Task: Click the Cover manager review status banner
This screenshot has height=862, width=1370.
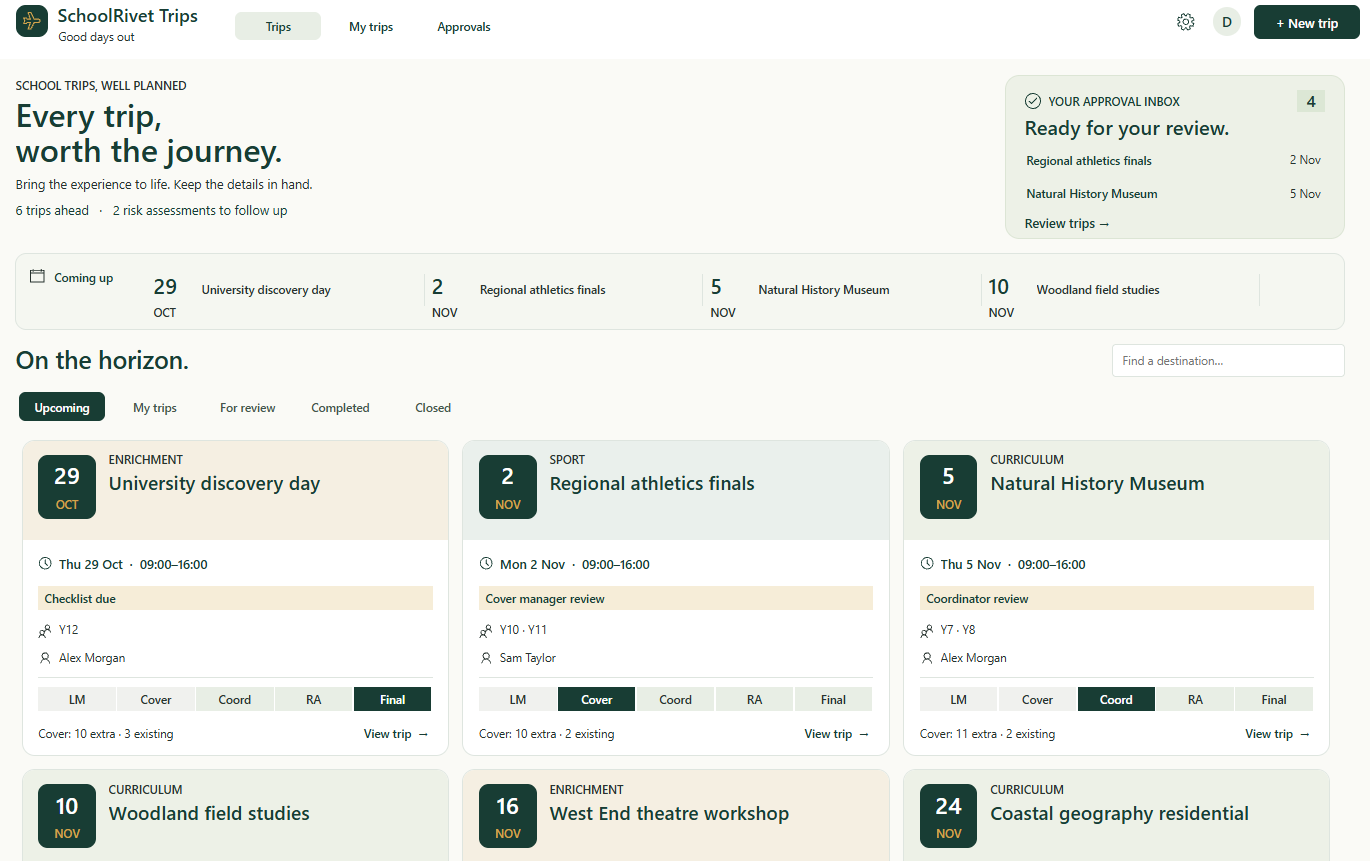Action: point(676,598)
